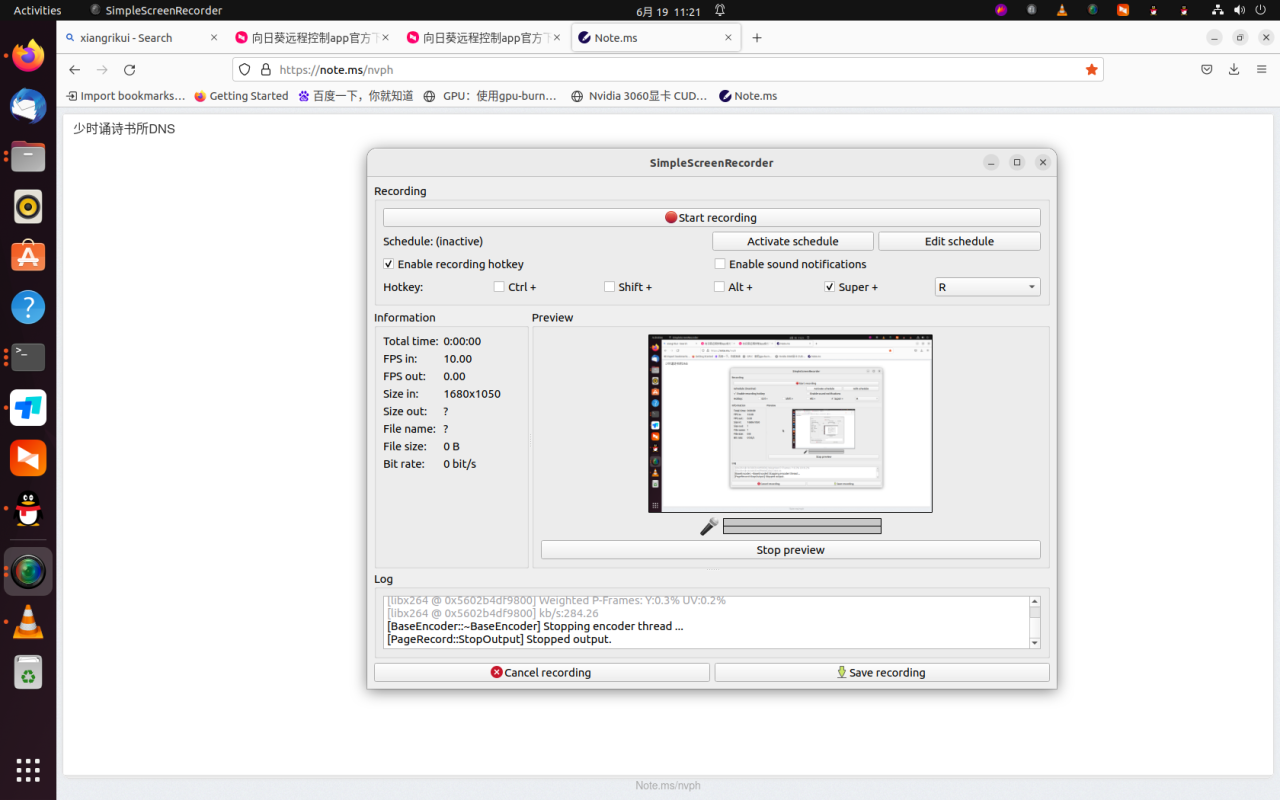Open the network icon in top bar
The height and width of the screenshot is (800, 1280).
click(x=1217, y=10)
